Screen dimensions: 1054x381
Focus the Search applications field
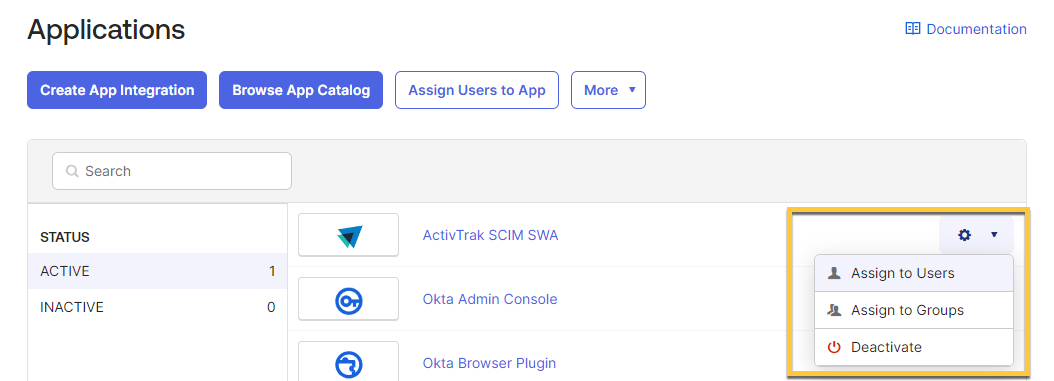click(x=172, y=171)
